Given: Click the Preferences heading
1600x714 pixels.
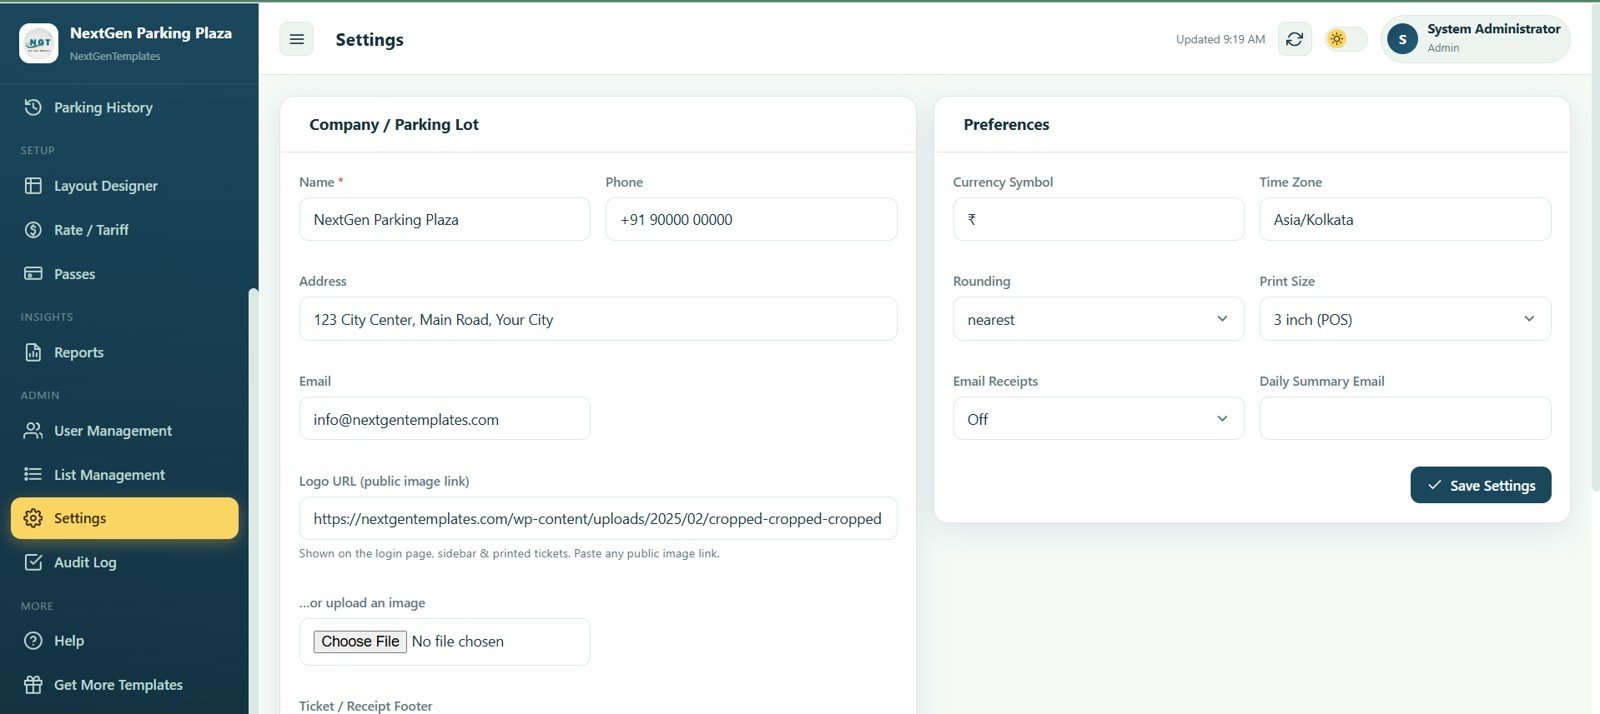Looking at the screenshot, I should pos(1006,124).
